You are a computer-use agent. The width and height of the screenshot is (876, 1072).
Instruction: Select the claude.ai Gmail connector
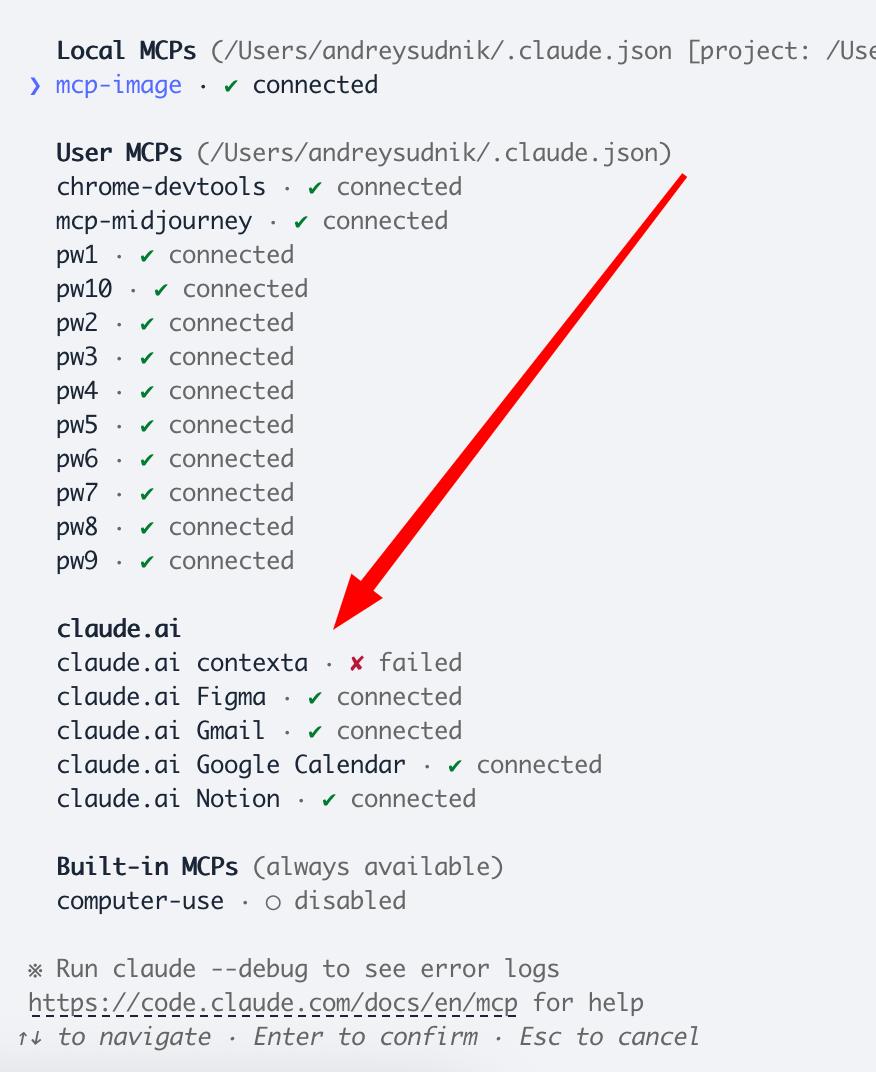161,731
